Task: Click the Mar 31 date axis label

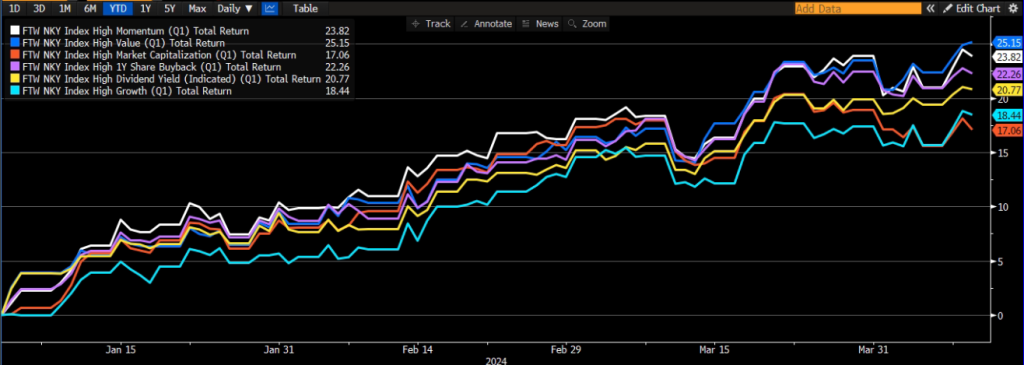Action: [874, 349]
